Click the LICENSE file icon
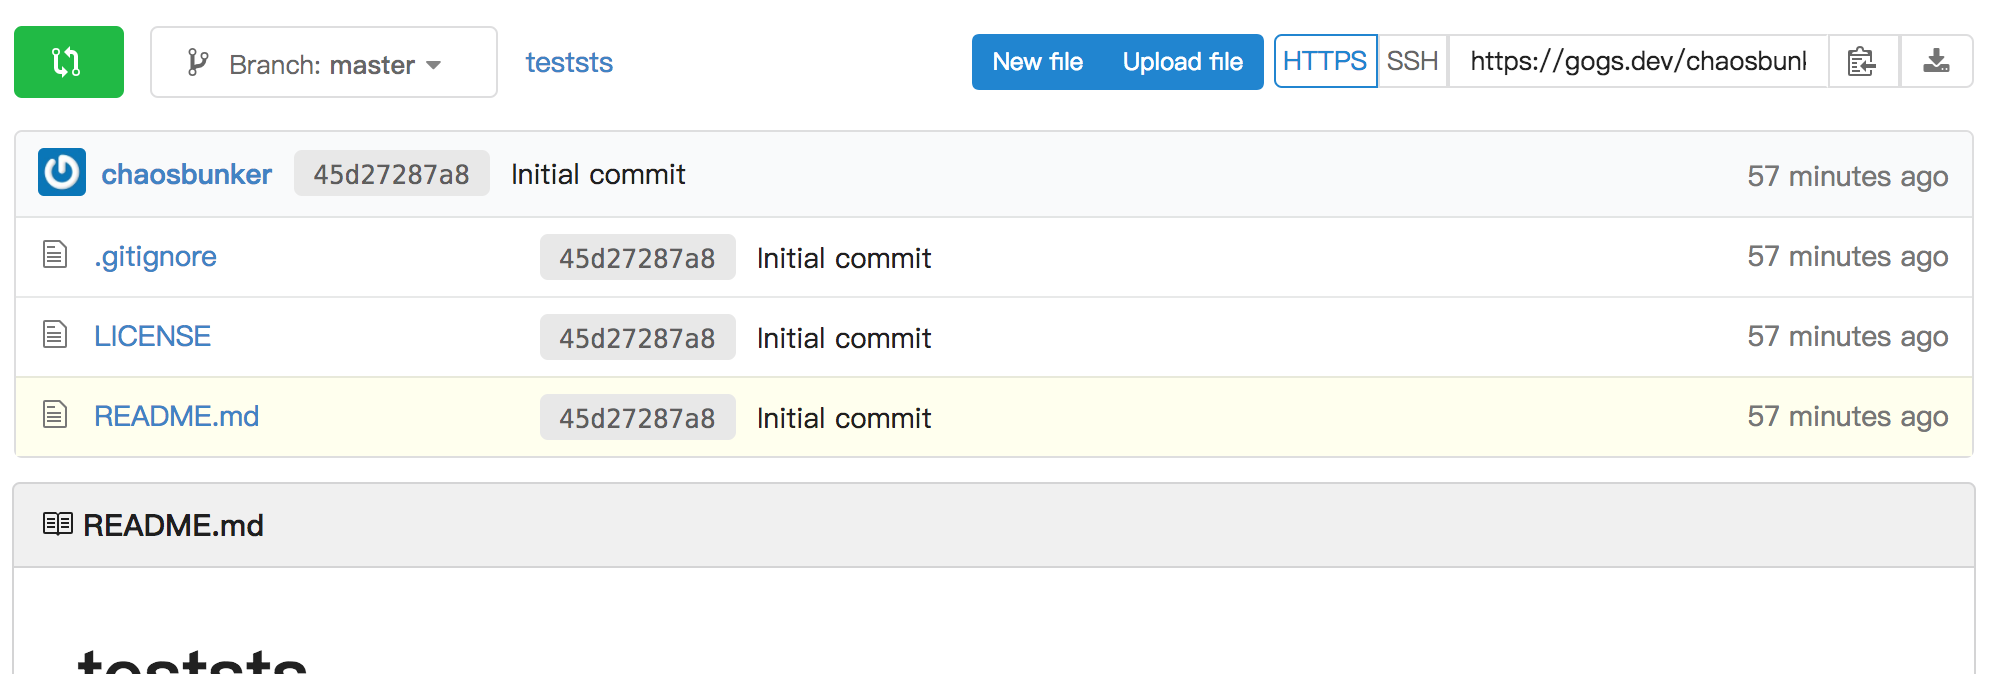The image size is (1994, 674). pyautogui.click(x=55, y=334)
